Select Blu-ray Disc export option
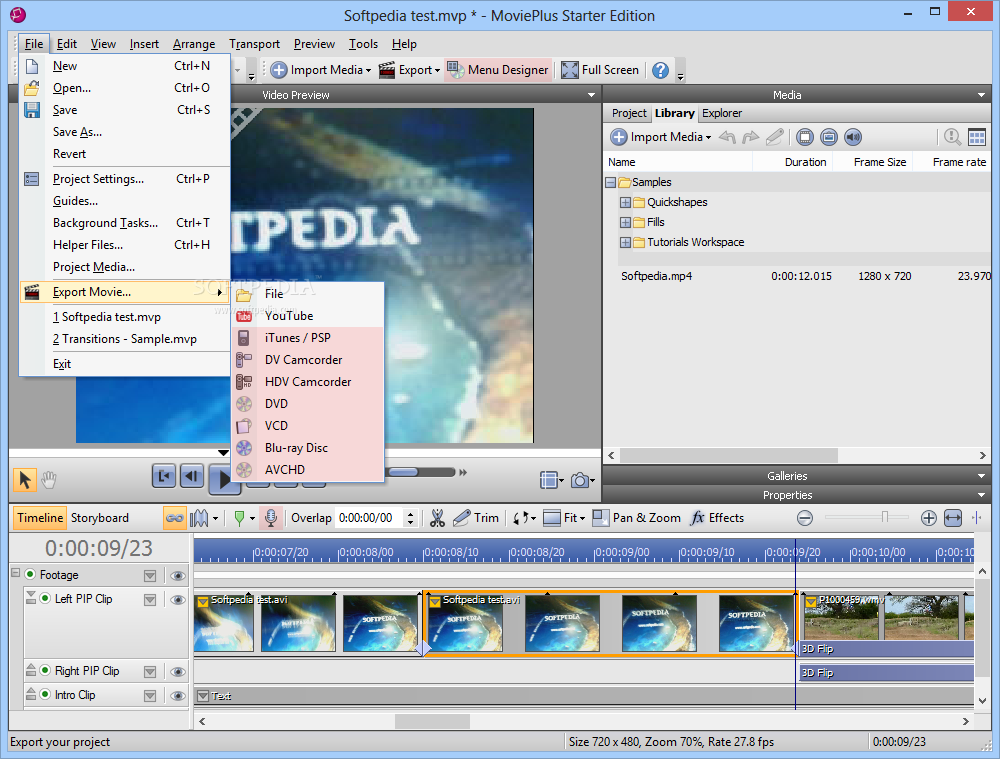 [308, 448]
